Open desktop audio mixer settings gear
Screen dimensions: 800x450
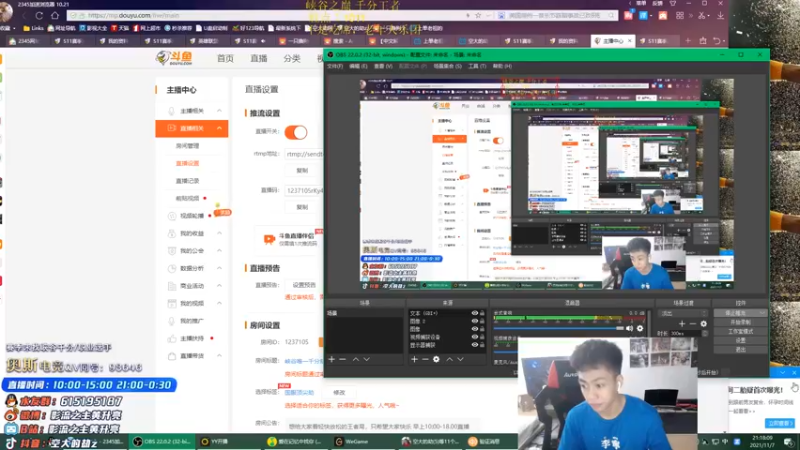click(640, 329)
